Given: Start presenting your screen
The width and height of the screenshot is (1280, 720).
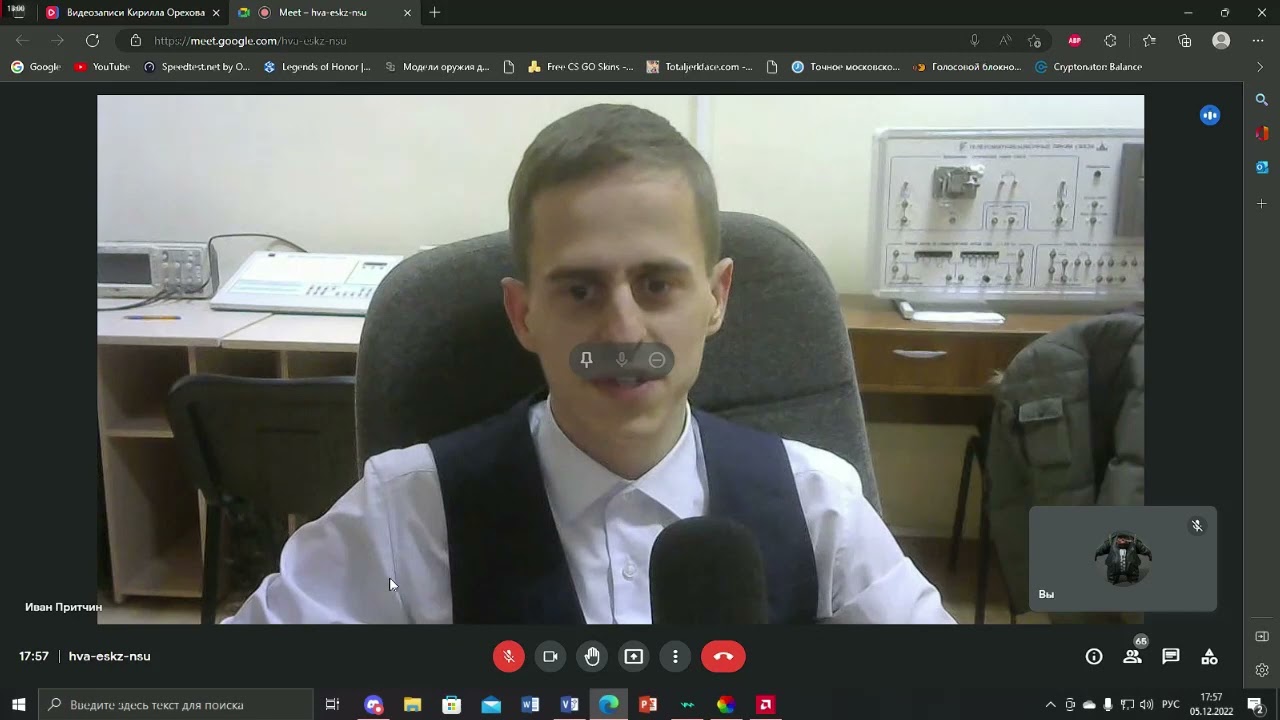Looking at the screenshot, I should 634,656.
